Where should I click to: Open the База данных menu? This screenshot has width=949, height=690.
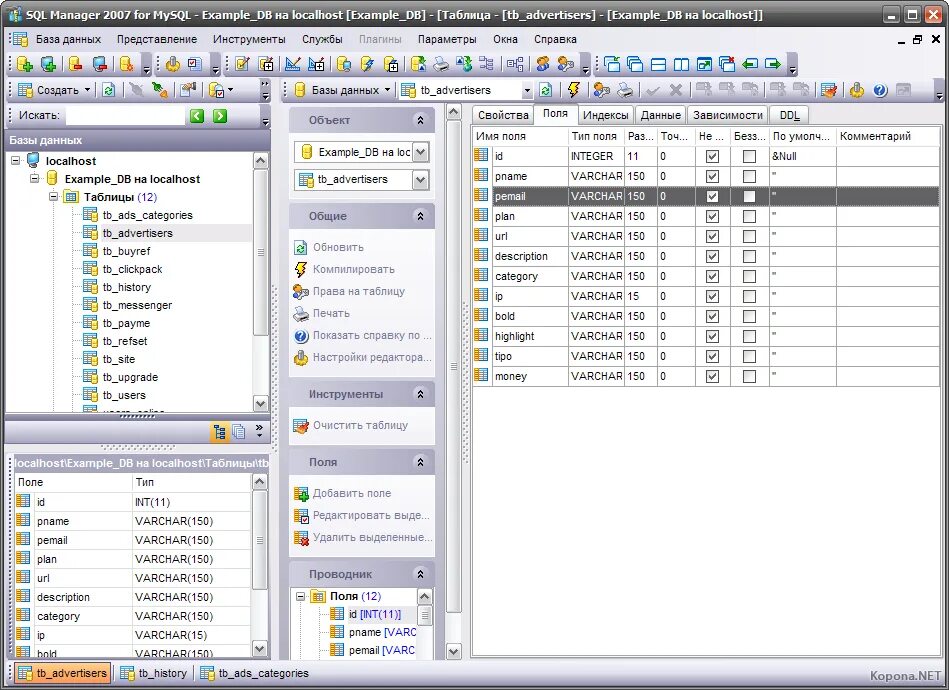pyautogui.click(x=68, y=39)
